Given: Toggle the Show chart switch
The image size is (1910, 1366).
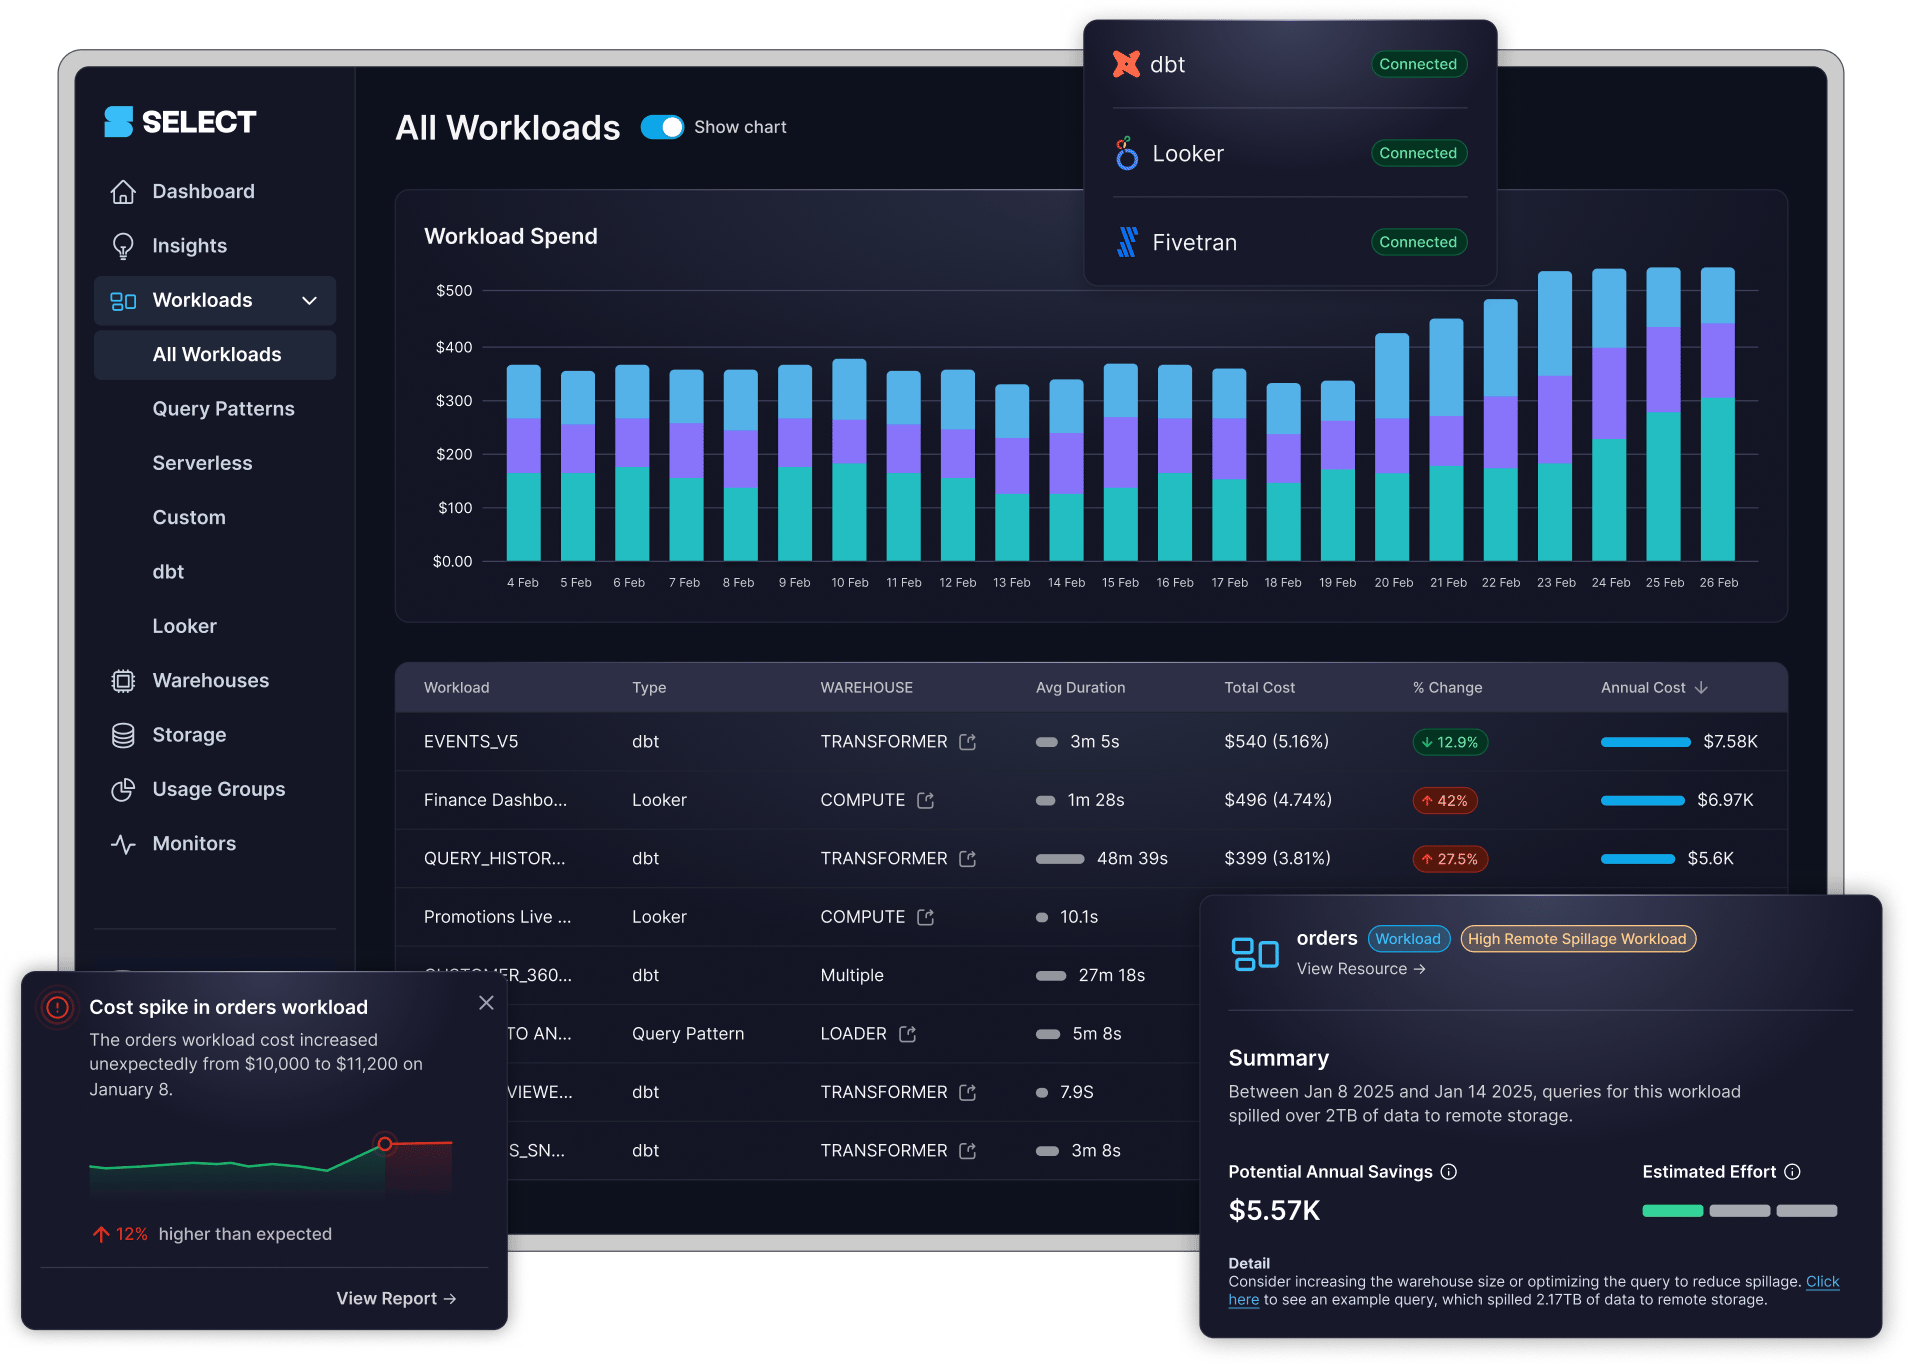Looking at the screenshot, I should pyautogui.click(x=662, y=127).
